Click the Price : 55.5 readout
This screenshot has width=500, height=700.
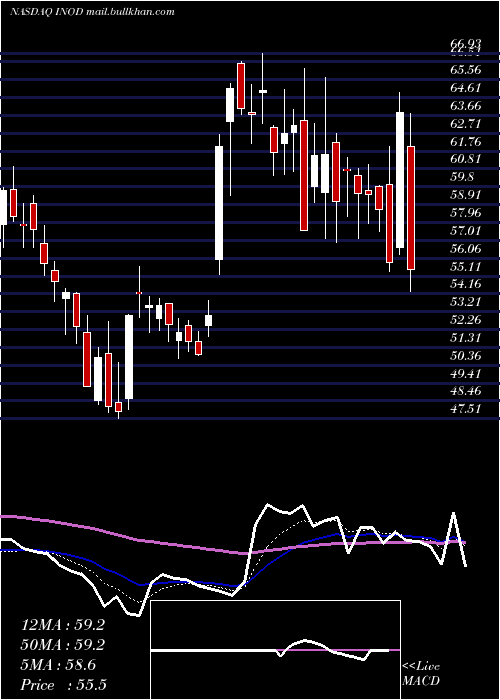point(63,685)
